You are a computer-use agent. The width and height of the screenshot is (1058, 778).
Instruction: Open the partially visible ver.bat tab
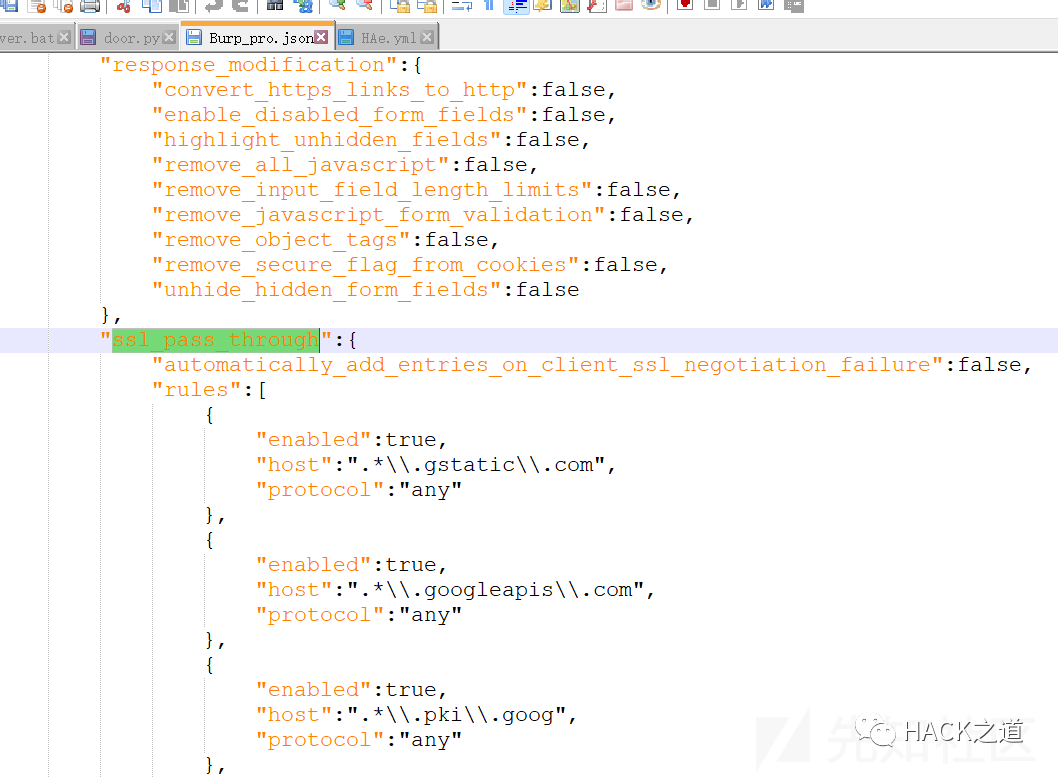point(35,38)
